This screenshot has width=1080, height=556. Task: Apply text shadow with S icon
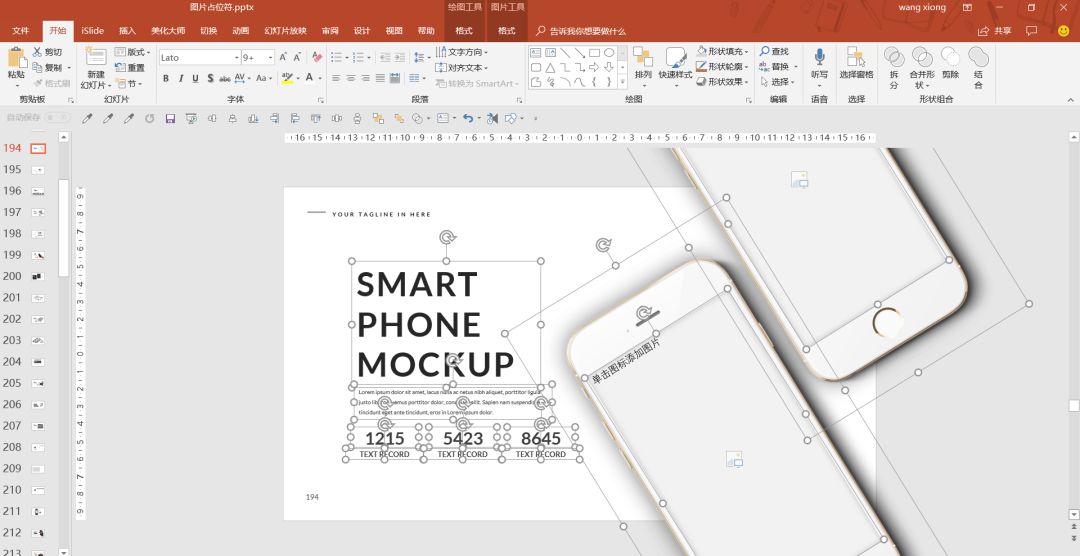point(210,79)
